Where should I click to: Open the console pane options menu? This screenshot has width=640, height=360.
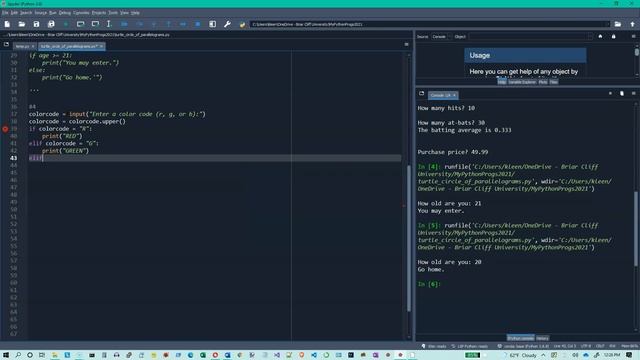633,93
